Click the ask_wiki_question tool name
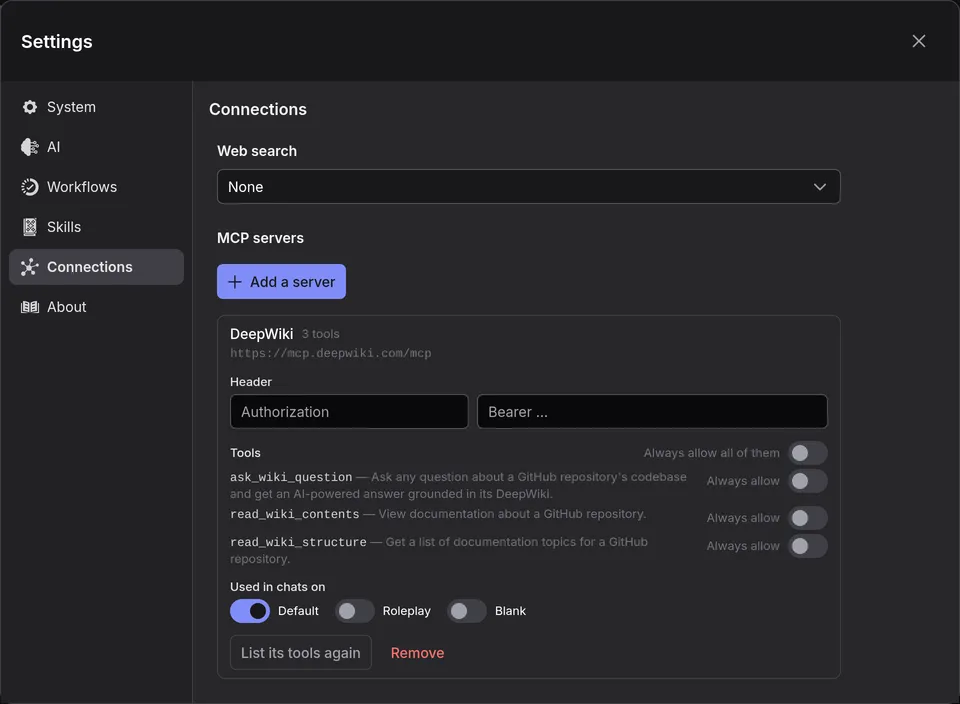The image size is (960, 704). [291, 477]
